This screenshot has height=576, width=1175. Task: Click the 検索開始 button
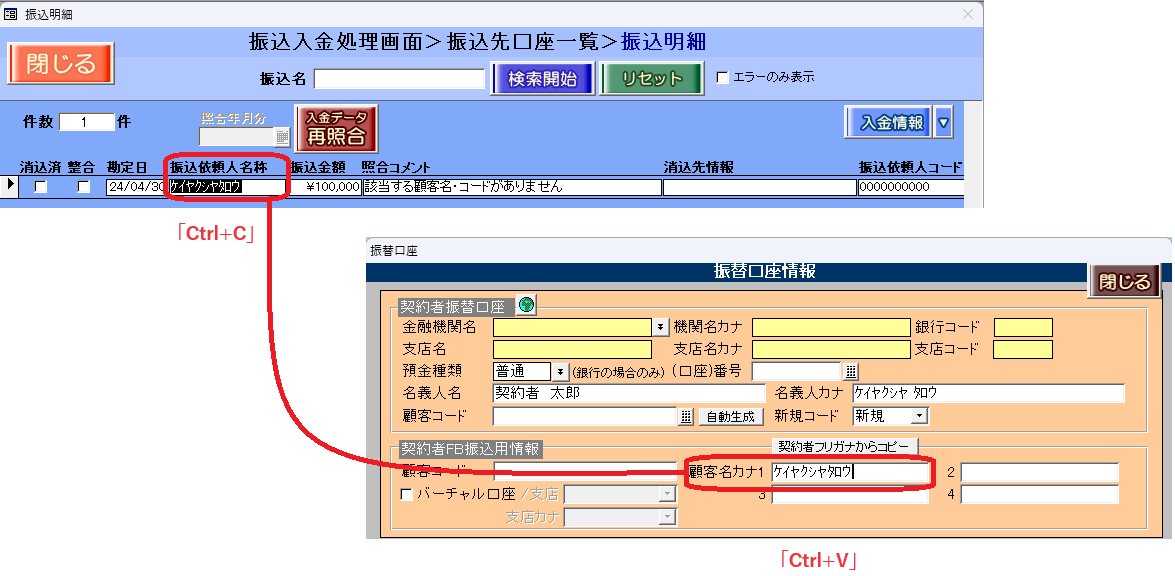[542, 79]
